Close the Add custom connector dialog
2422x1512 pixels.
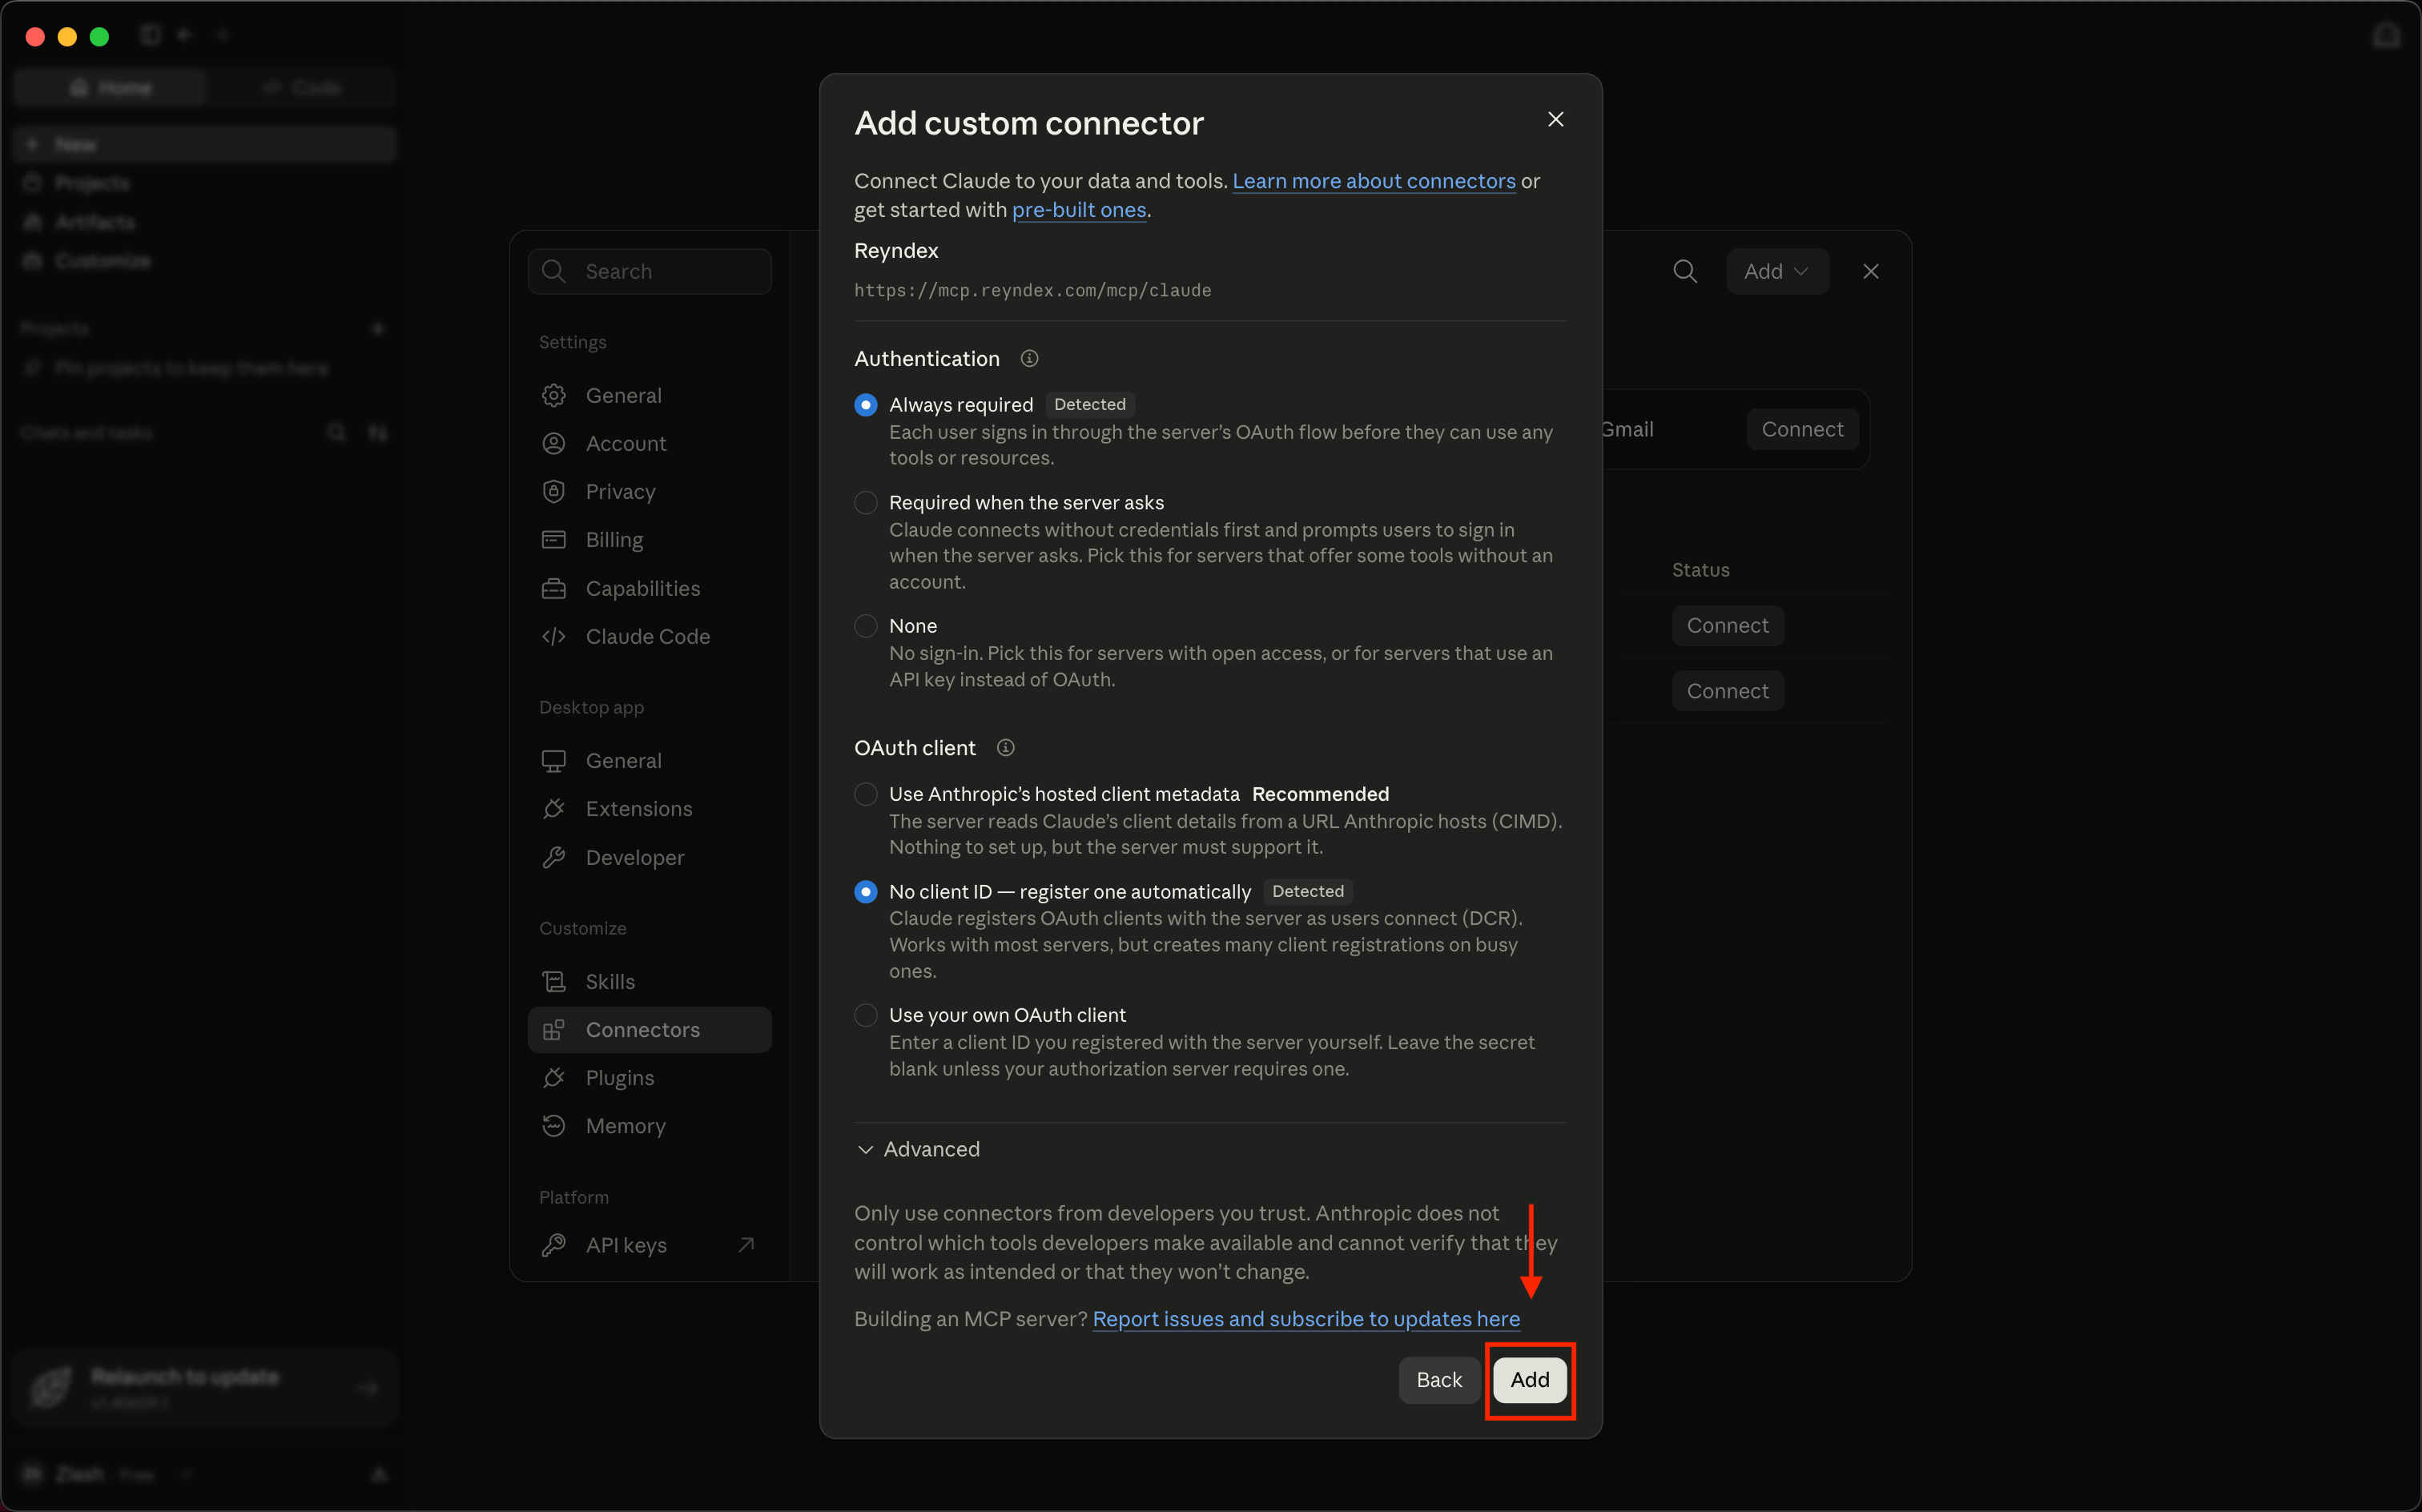(x=1556, y=119)
